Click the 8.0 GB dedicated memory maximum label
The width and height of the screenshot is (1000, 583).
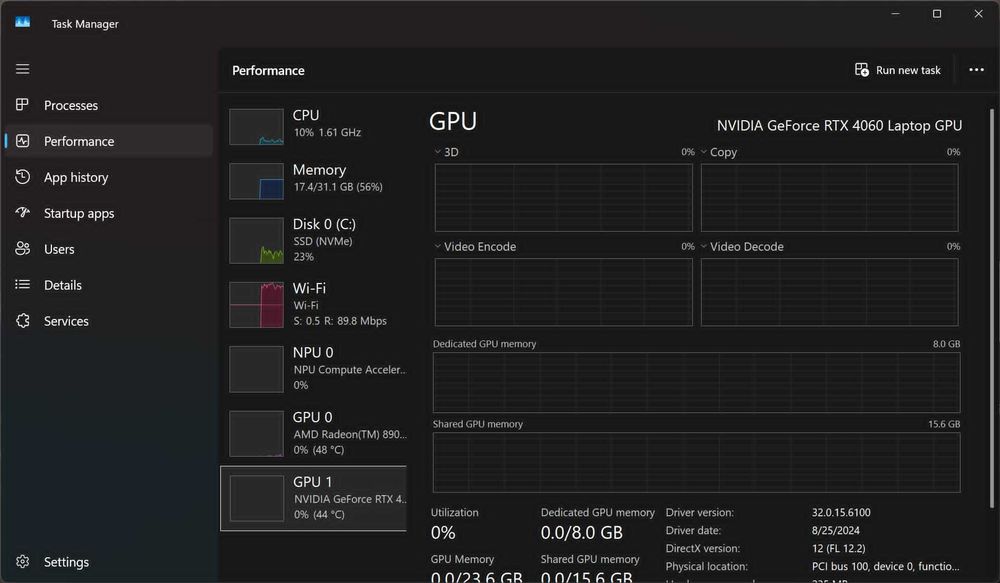coord(946,344)
